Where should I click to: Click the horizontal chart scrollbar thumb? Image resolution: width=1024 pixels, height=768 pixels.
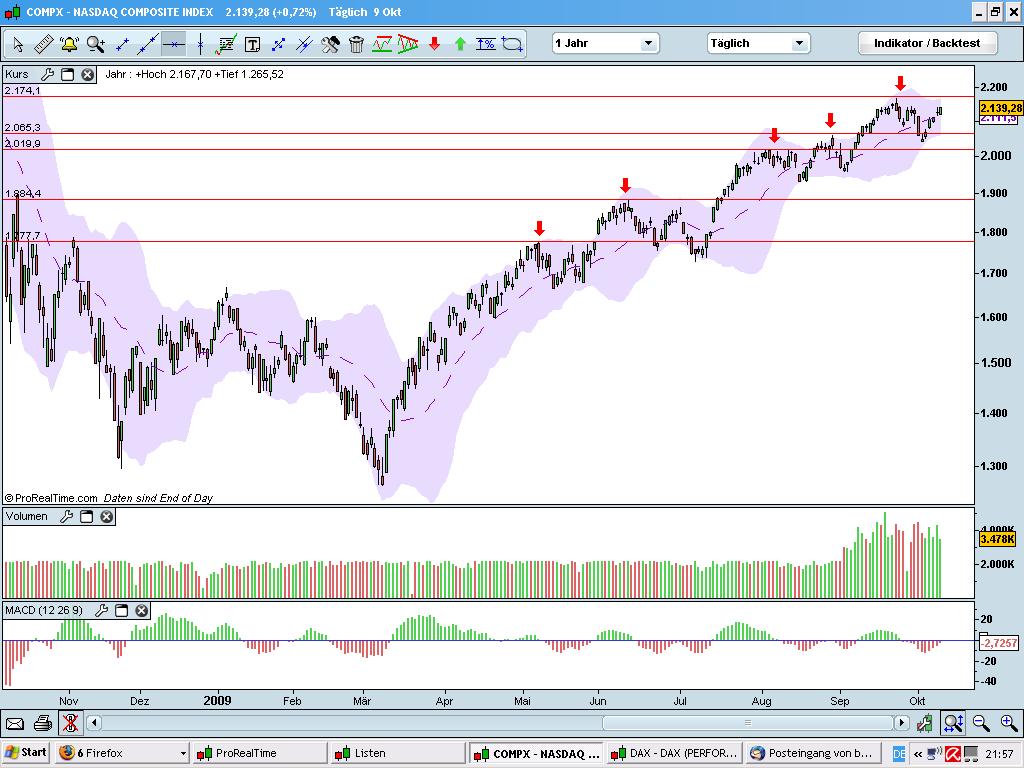tap(748, 723)
